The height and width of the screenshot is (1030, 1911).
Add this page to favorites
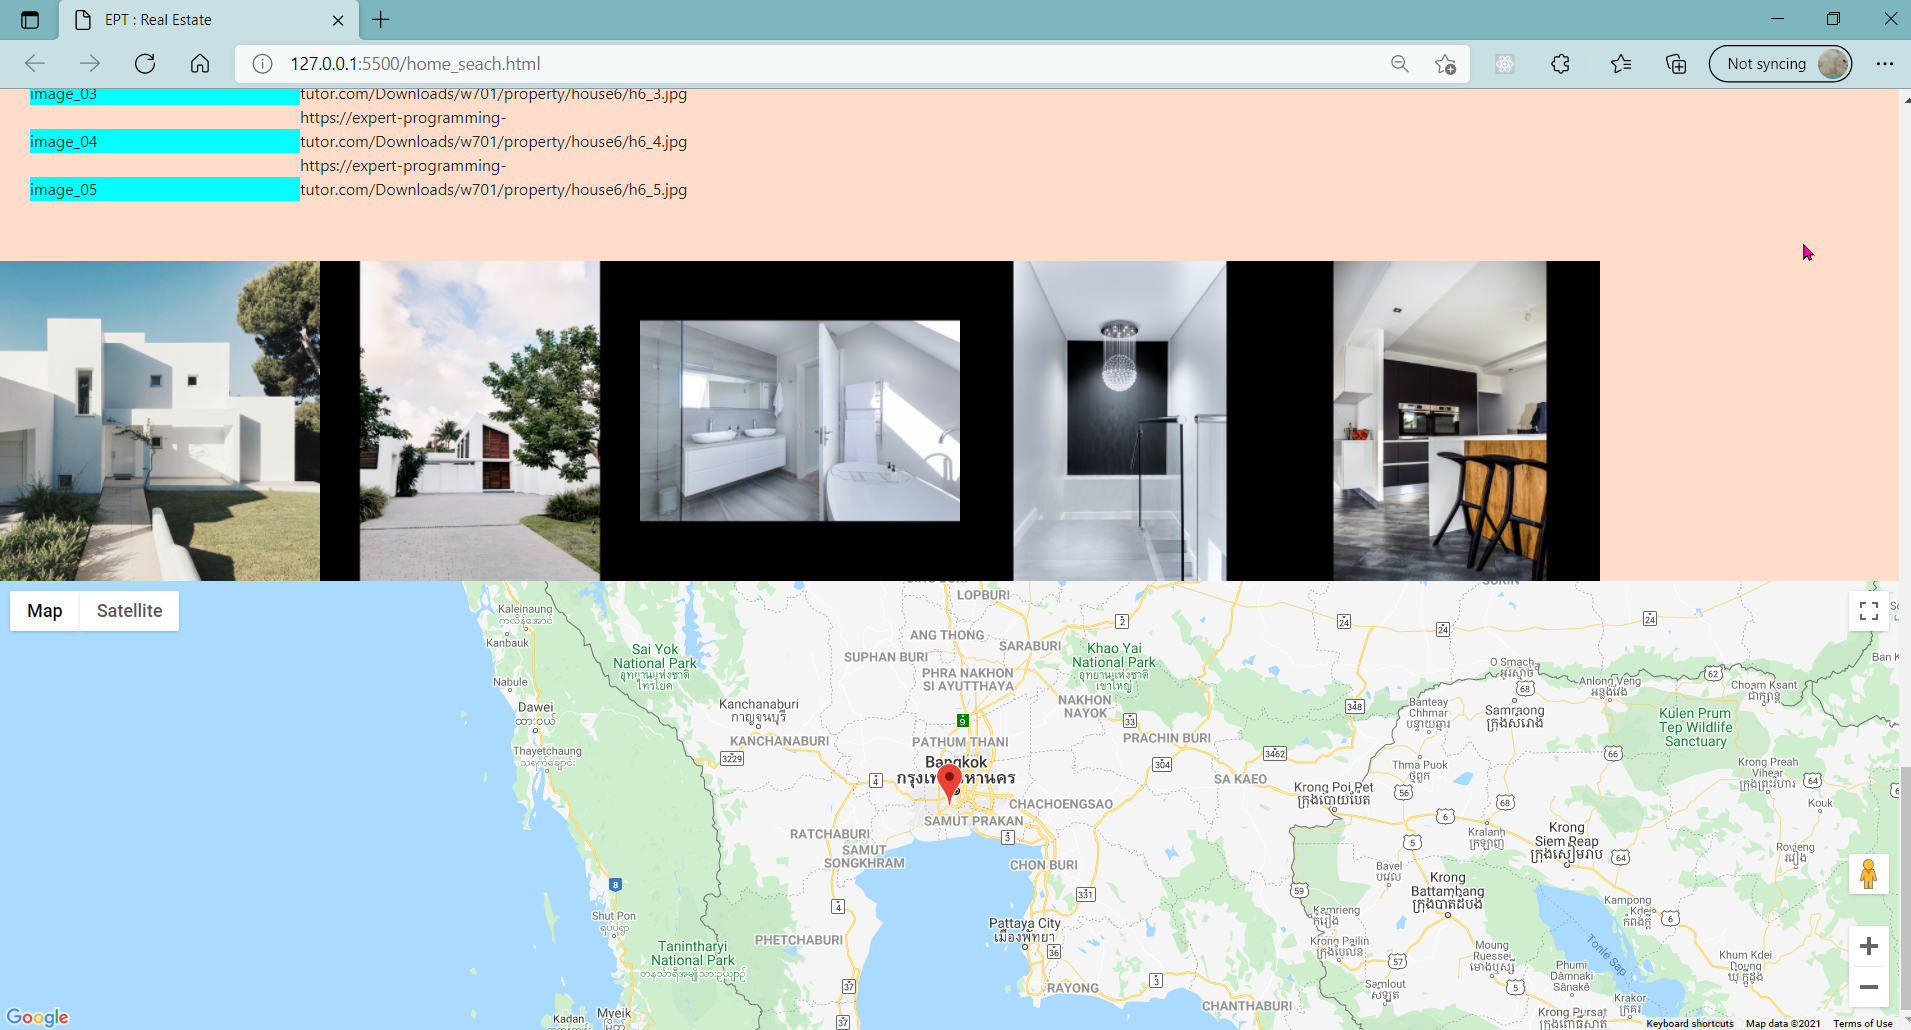point(1445,64)
